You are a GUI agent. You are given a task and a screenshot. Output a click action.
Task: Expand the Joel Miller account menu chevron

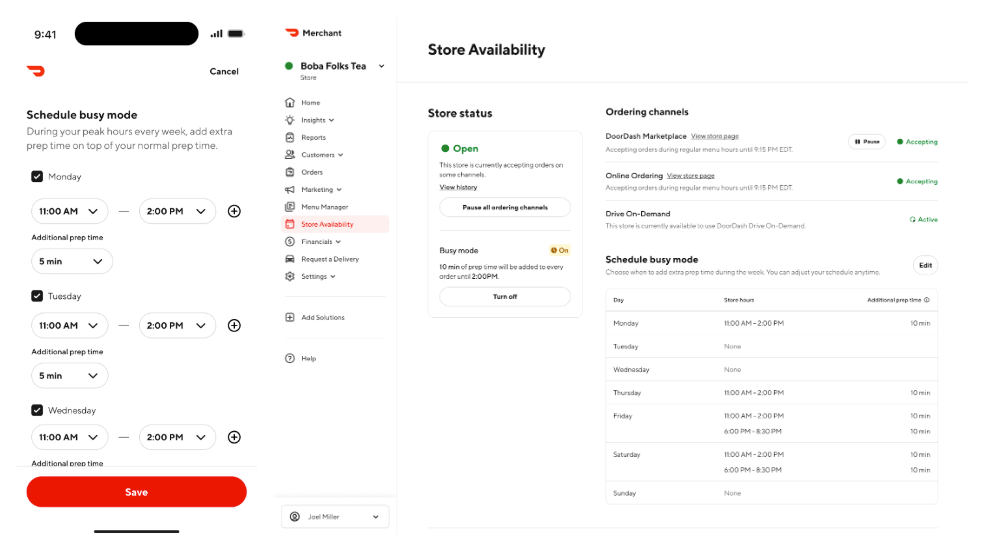point(376,517)
